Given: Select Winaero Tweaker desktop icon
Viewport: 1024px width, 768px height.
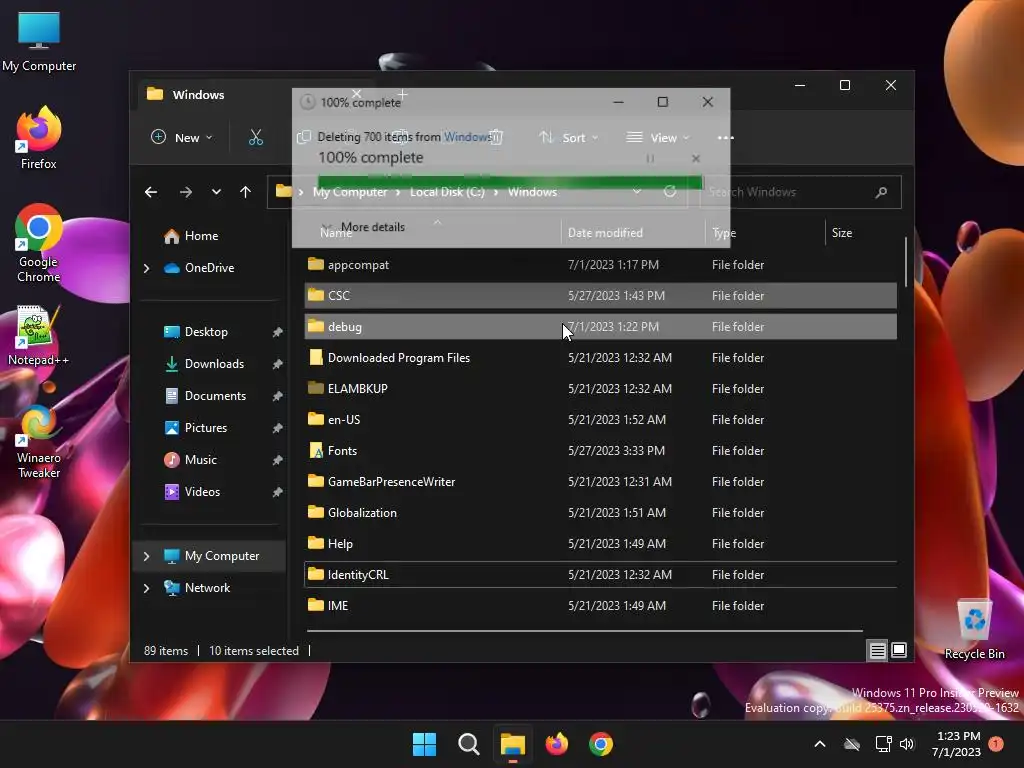Looking at the screenshot, I should click(x=39, y=441).
